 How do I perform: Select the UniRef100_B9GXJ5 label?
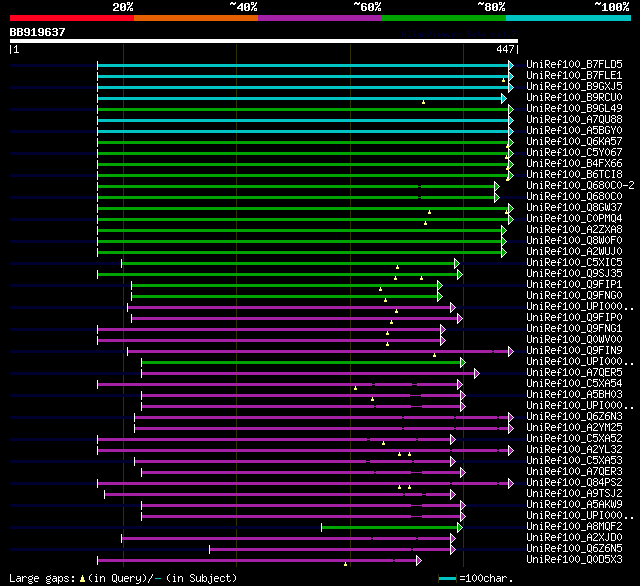[574, 87]
